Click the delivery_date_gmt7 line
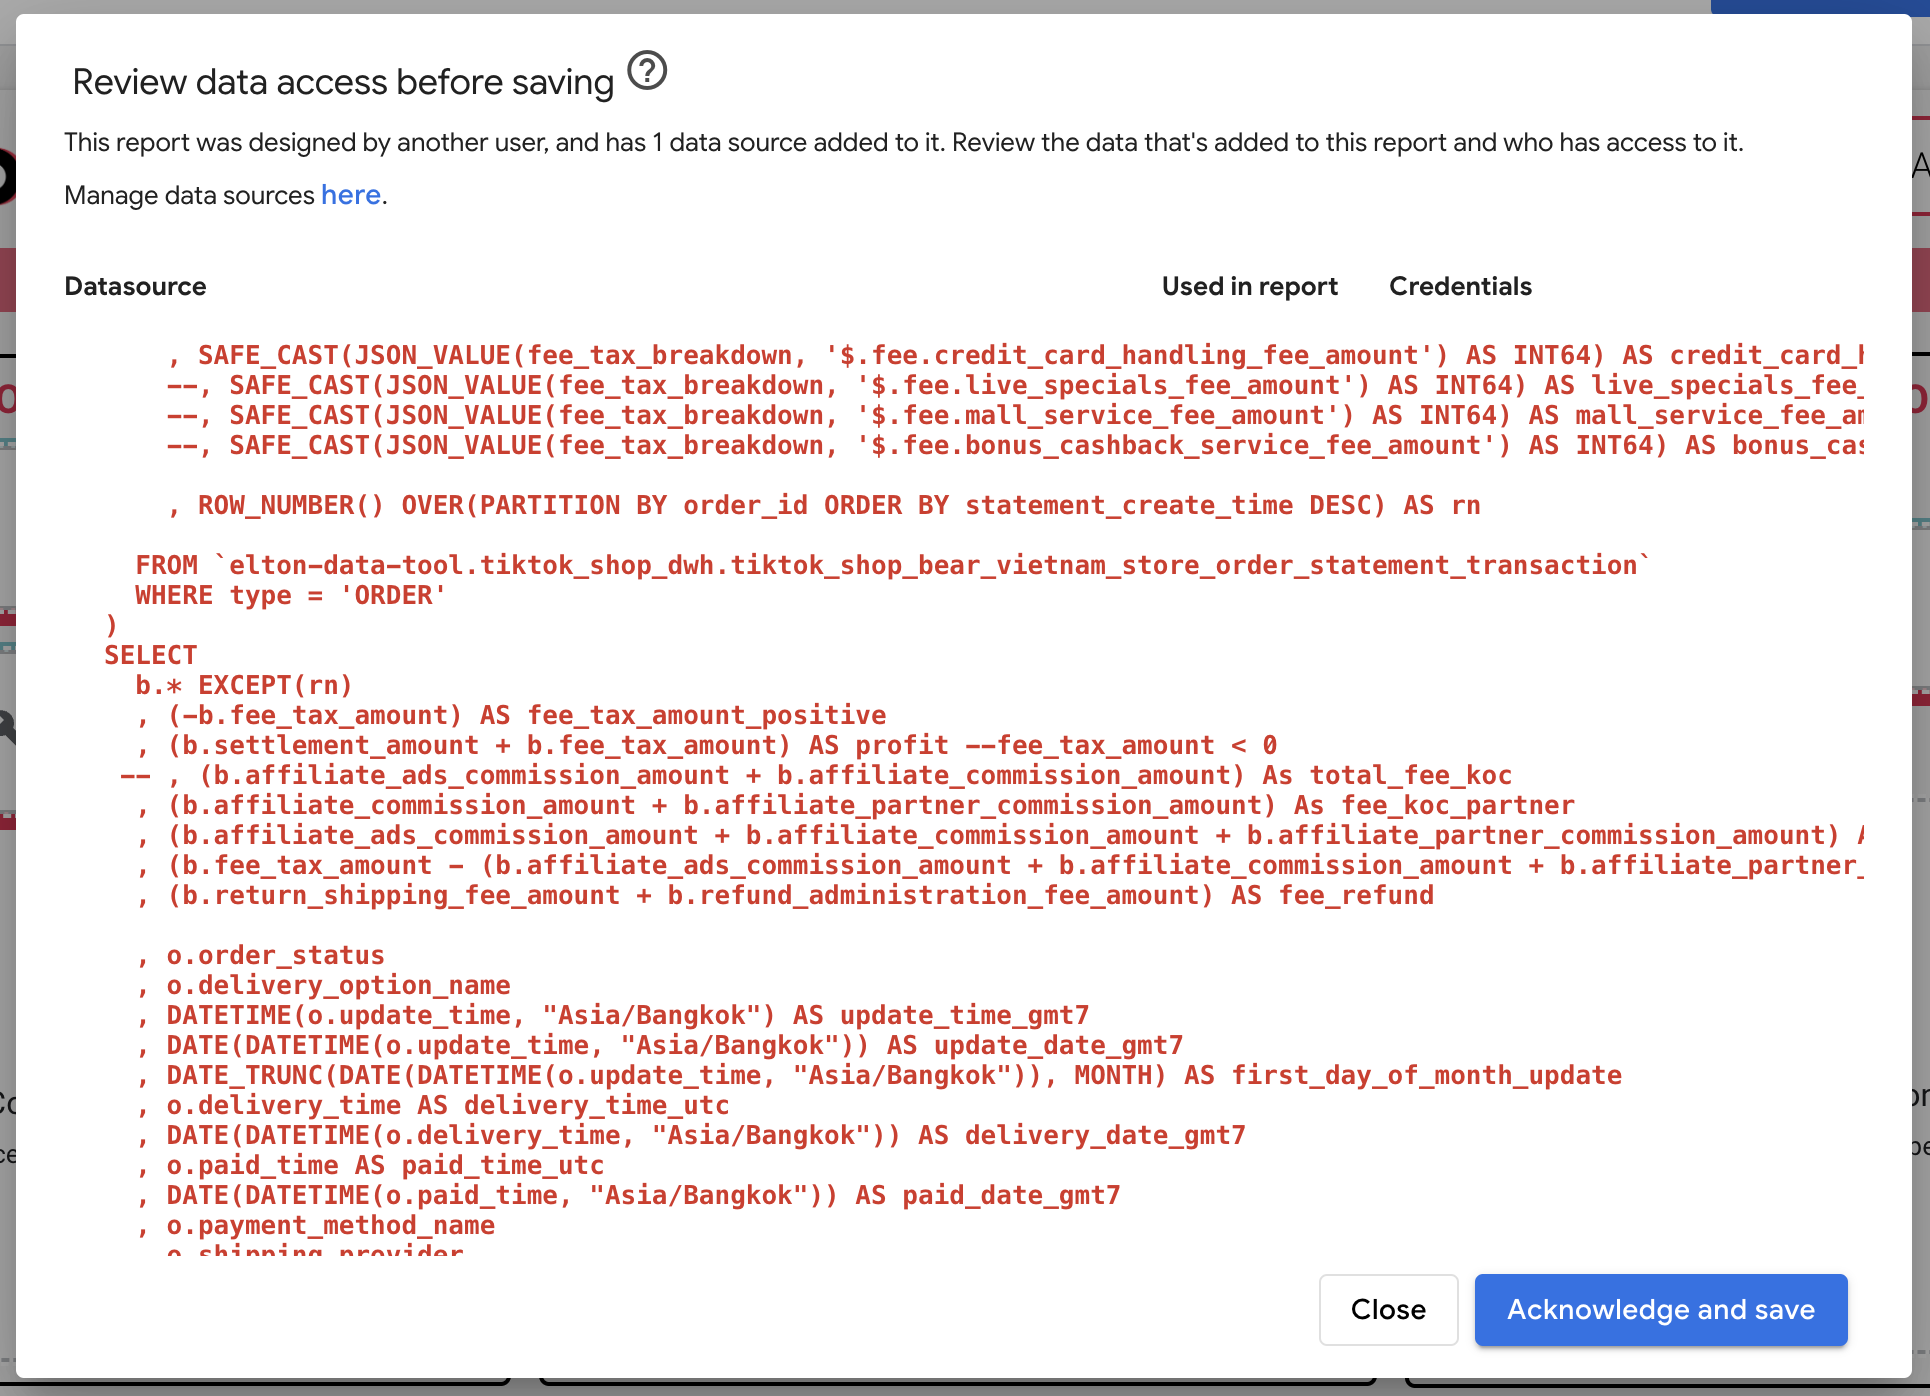The width and height of the screenshot is (1930, 1396). click(690, 1135)
